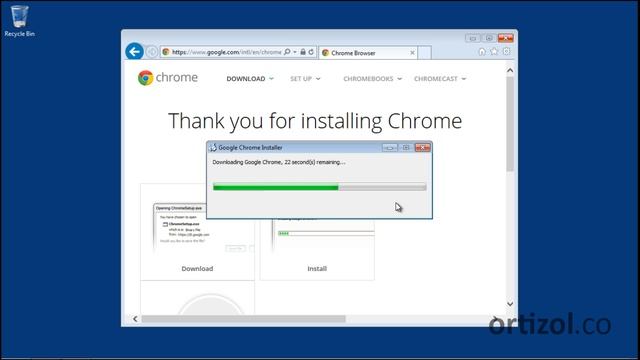Image resolution: width=640 pixels, height=360 pixels.
Task: Click the Download step thumbnail
Action: [198, 232]
